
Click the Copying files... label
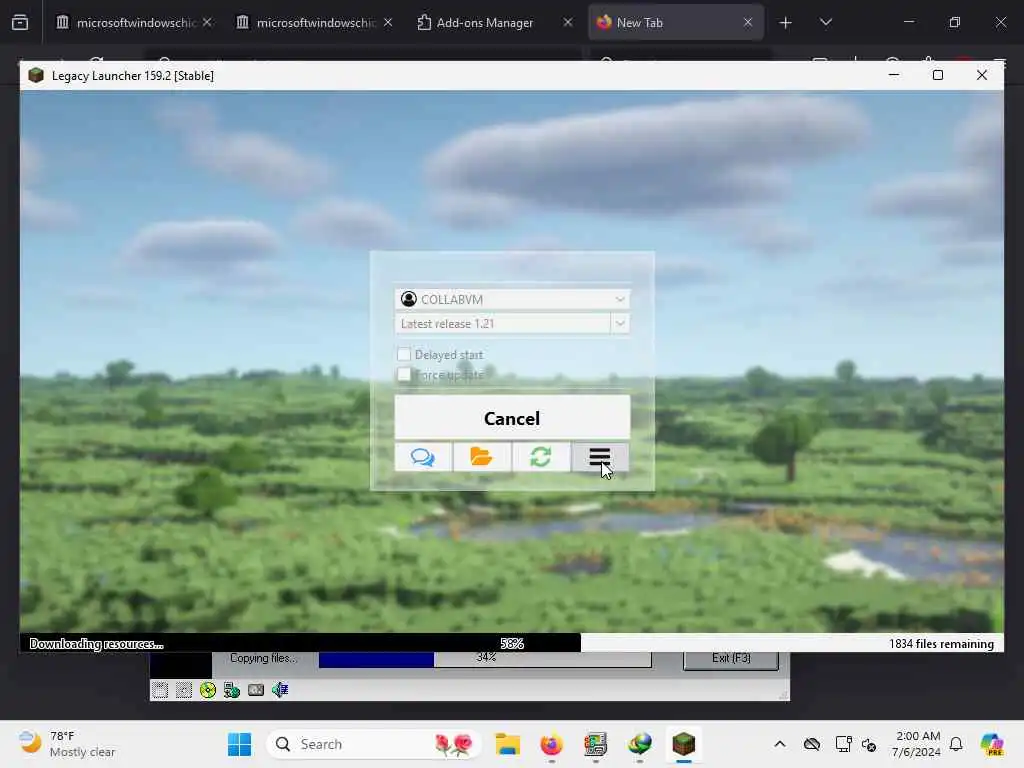[263, 658]
